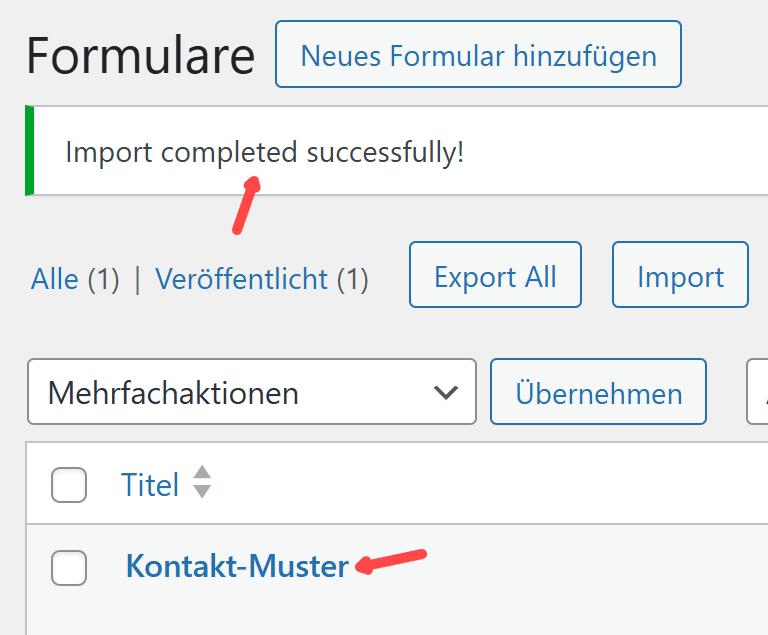This screenshot has width=768, height=635.
Task: Click the Formulare page heading
Action: (x=140, y=55)
